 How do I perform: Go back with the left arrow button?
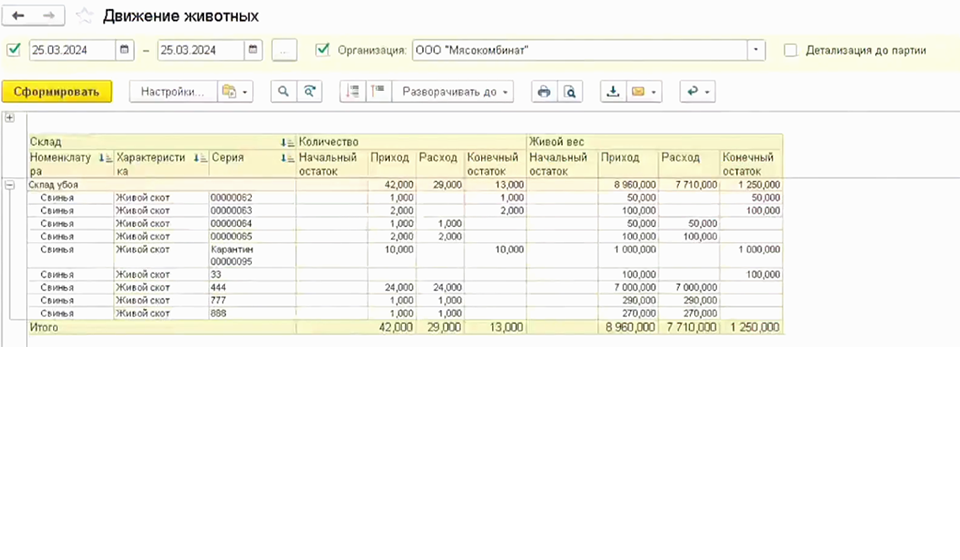pos(18,16)
